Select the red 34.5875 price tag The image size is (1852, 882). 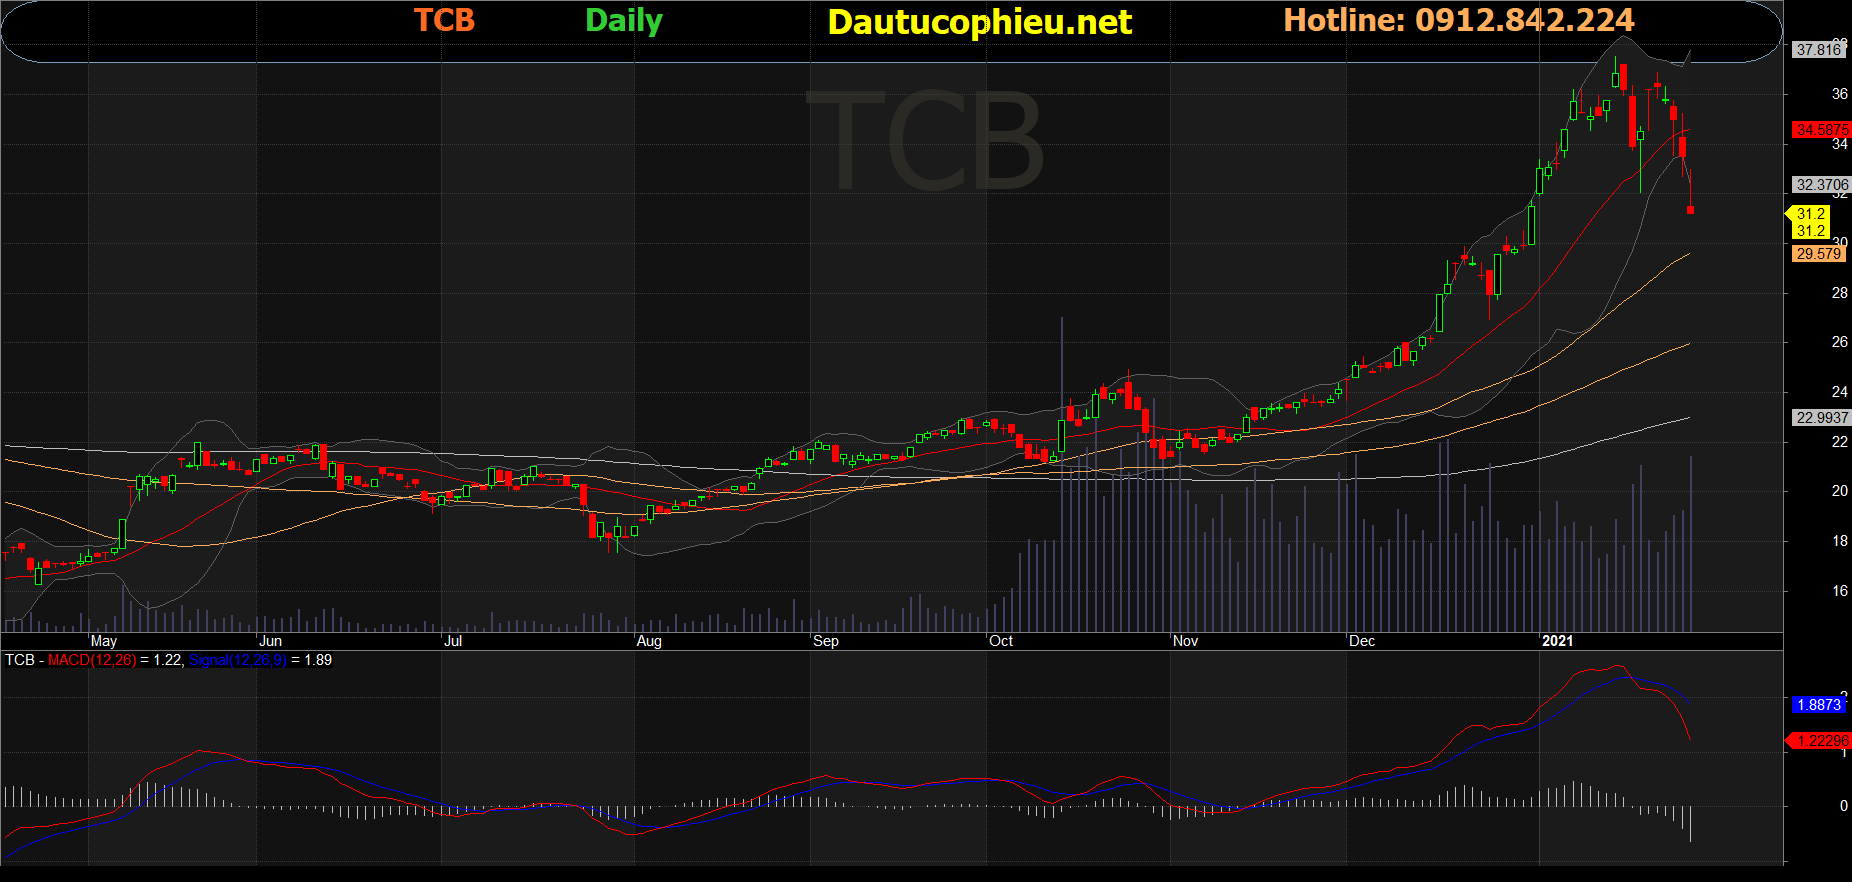pos(1820,130)
